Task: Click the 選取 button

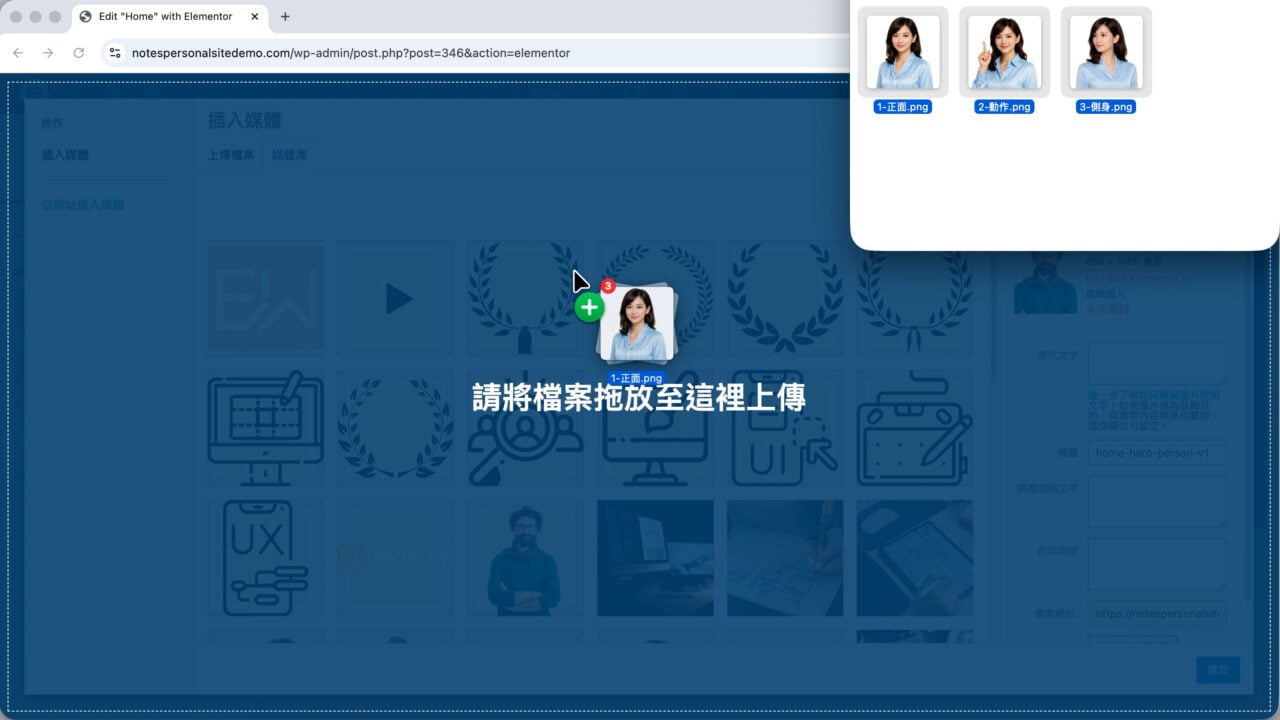Action: coord(1218,670)
